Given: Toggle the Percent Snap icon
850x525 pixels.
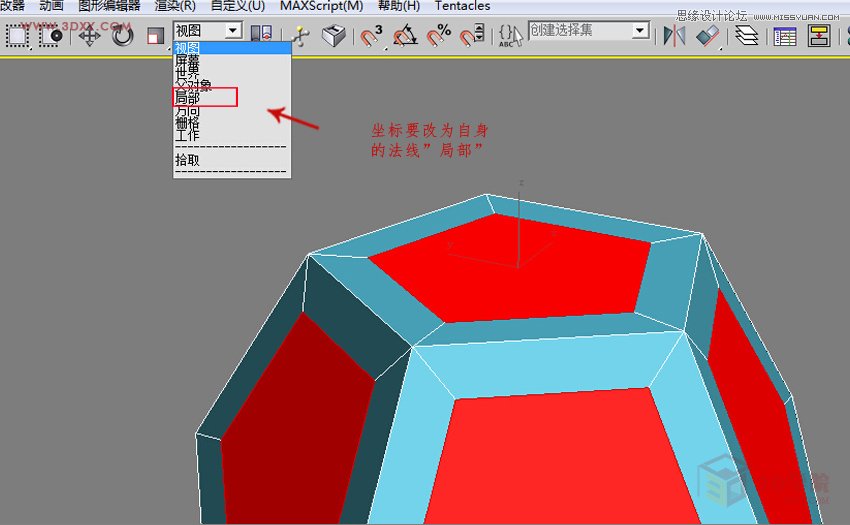Looking at the screenshot, I should pyautogui.click(x=439, y=36).
